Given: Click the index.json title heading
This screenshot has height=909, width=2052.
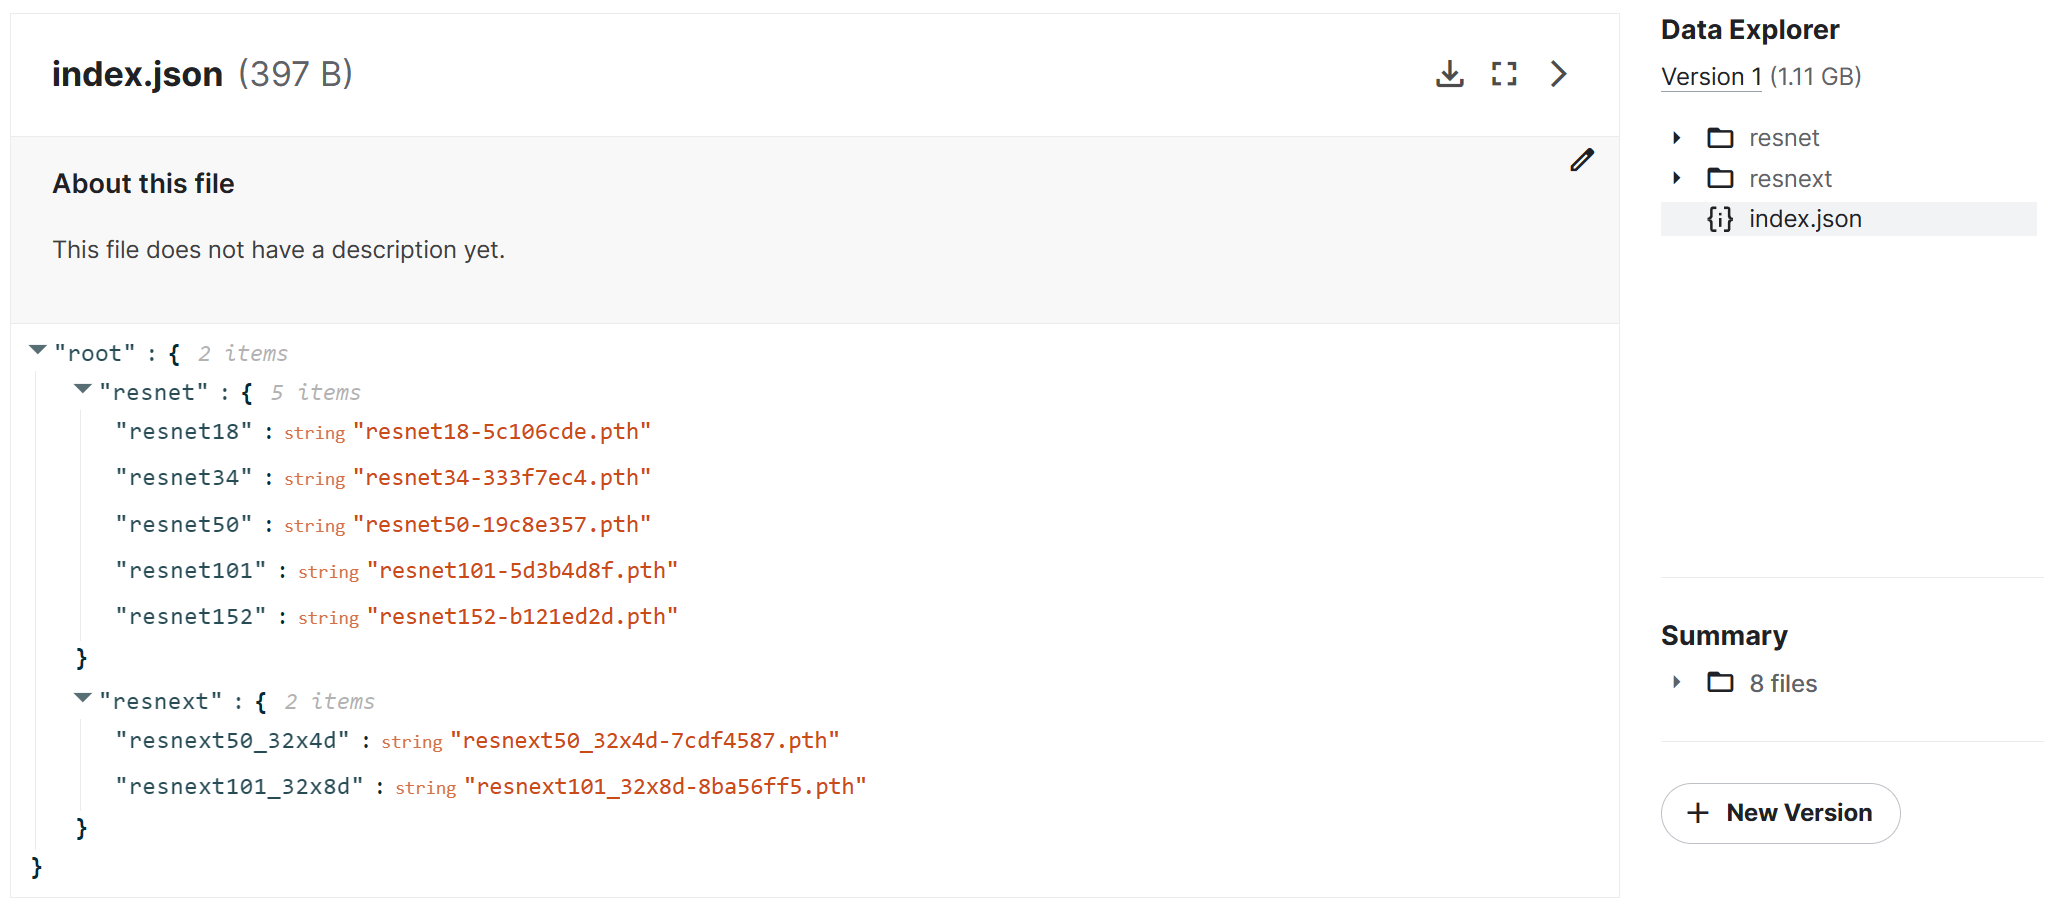Looking at the screenshot, I should click(137, 73).
